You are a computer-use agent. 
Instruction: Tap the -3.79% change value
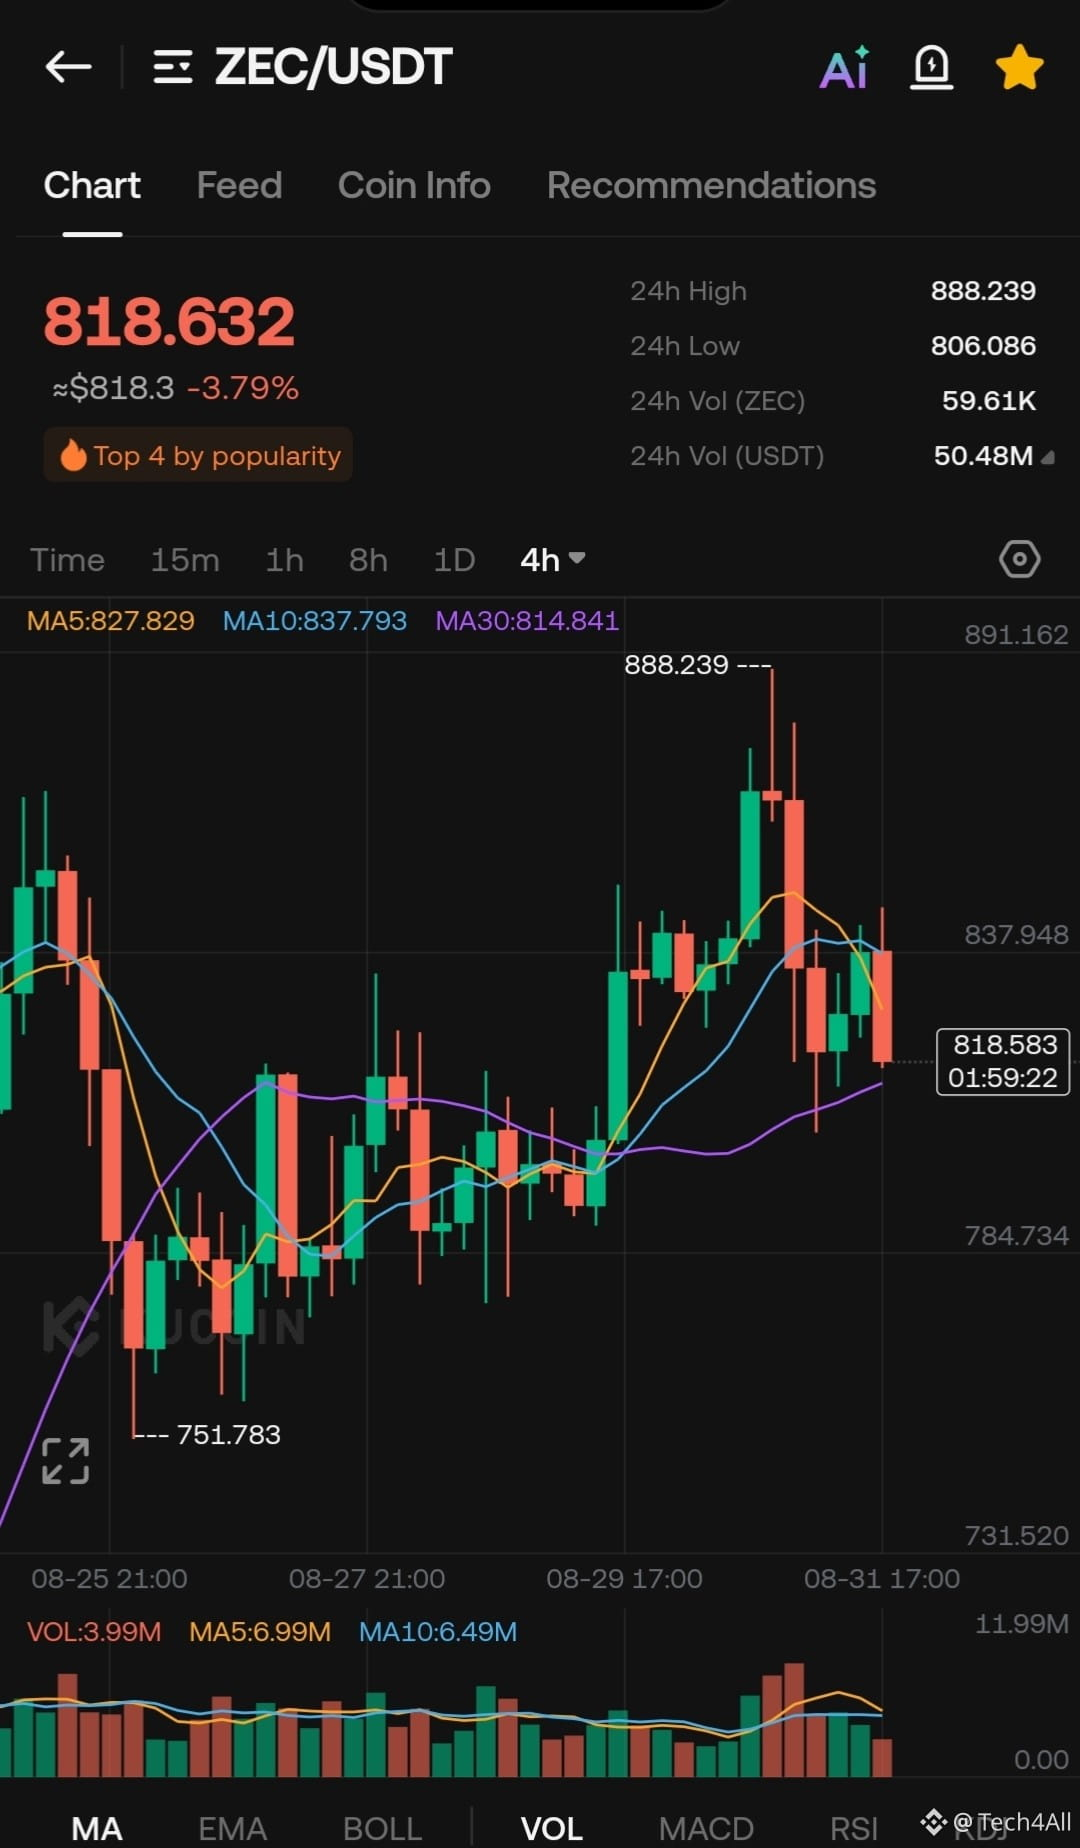click(x=242, y=388)
